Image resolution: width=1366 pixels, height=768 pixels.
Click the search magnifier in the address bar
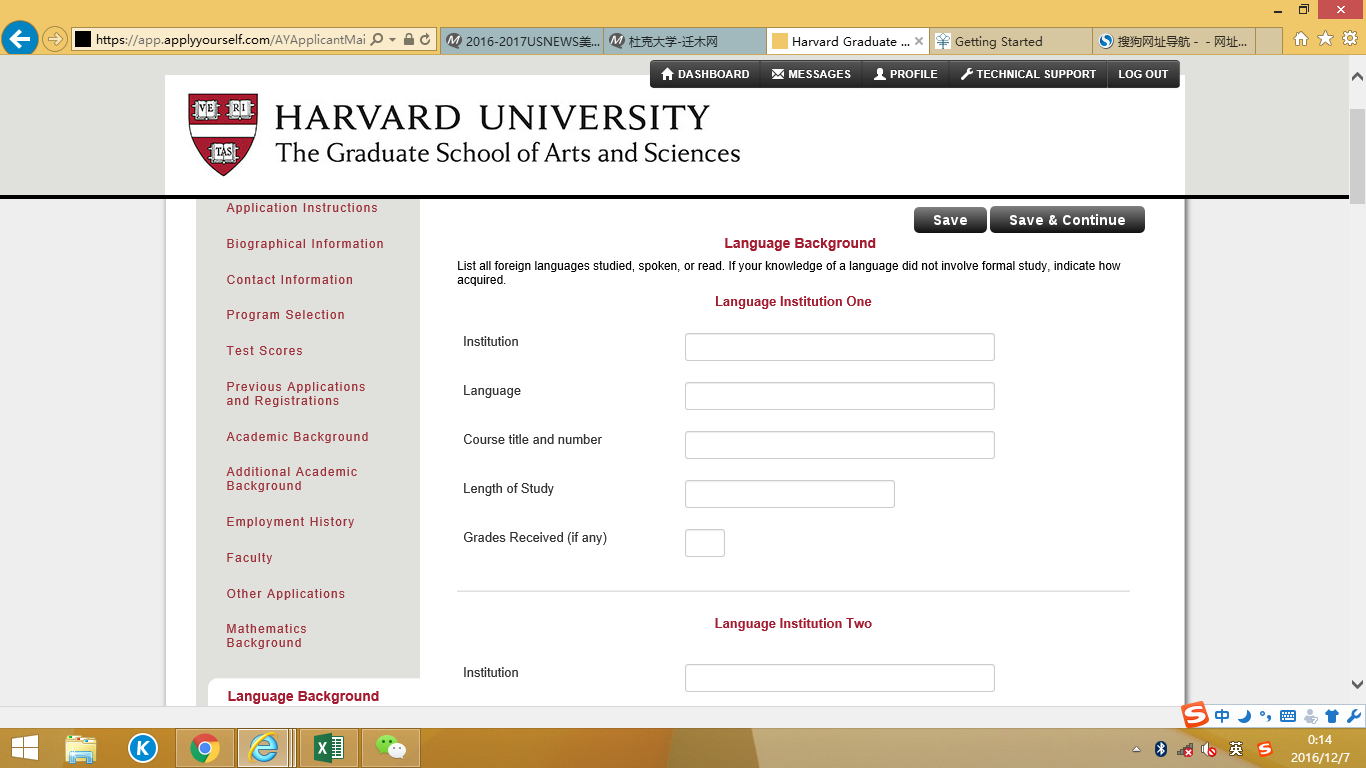(x=377, y=40)
